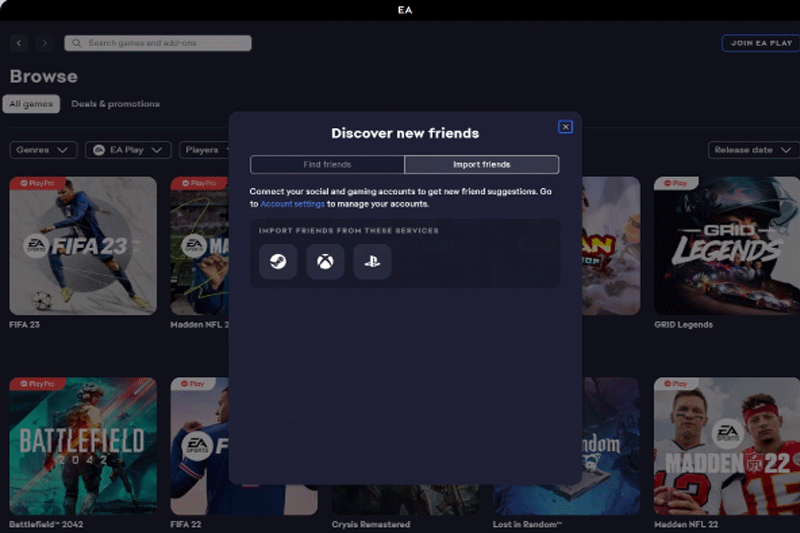Screen dimensions: 800x533
Task: Expand the Genres dropdown
Action: (x=44, y=150)
